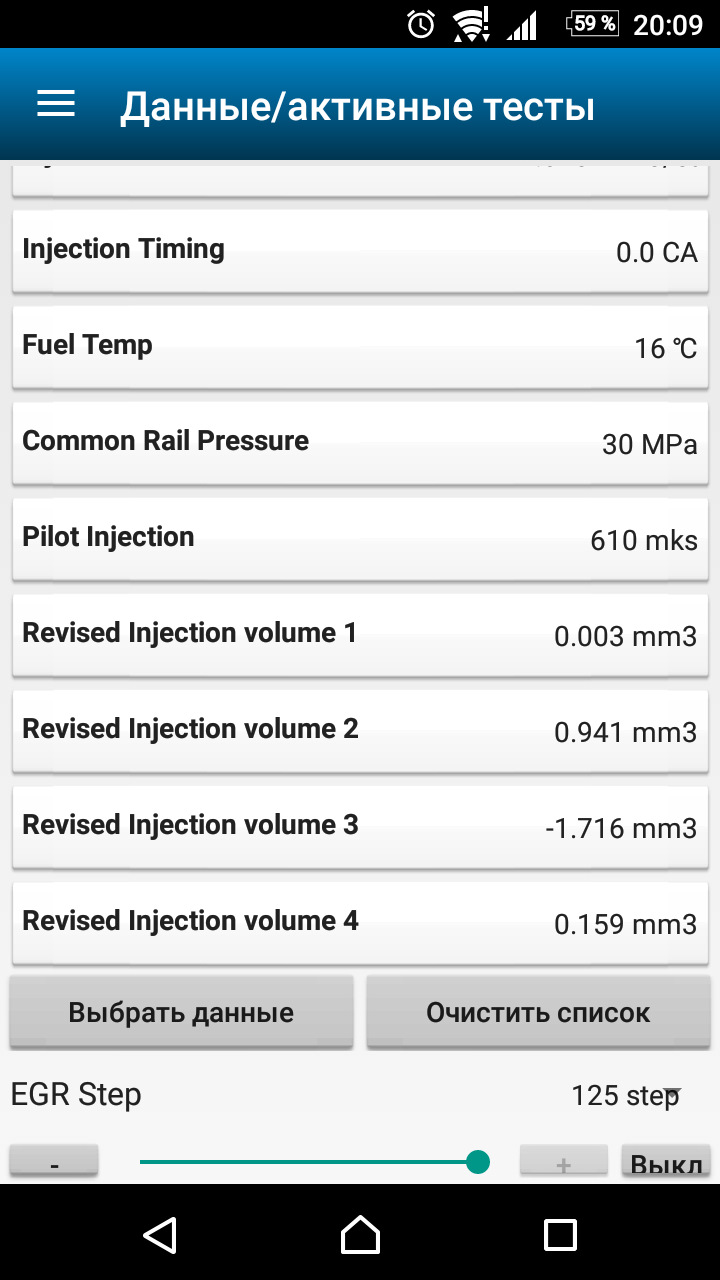Screen dimensions: 720x1280
Task: Select the Injection Timing data row
Action: [360, 250]
